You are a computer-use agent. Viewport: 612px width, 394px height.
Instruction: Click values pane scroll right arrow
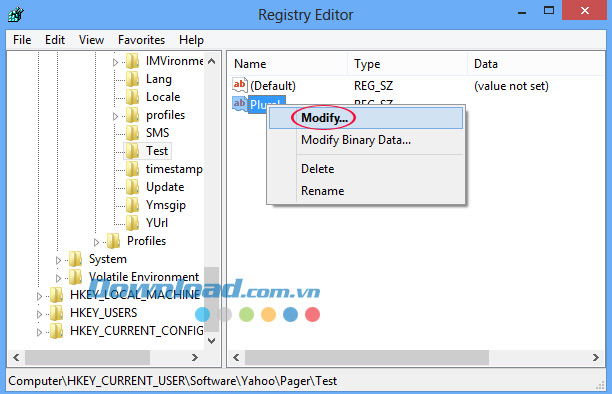(x=595, y=357)
